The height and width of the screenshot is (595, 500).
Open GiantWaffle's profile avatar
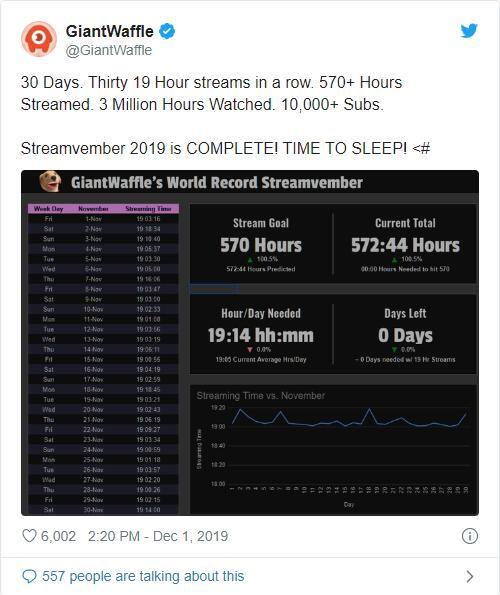39,39
